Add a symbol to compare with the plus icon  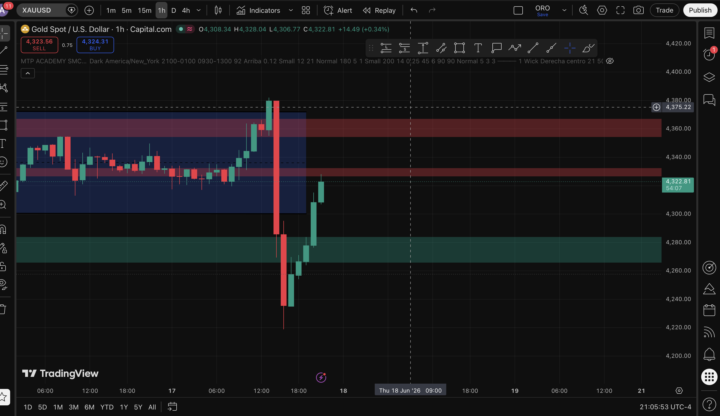(89, 10)
